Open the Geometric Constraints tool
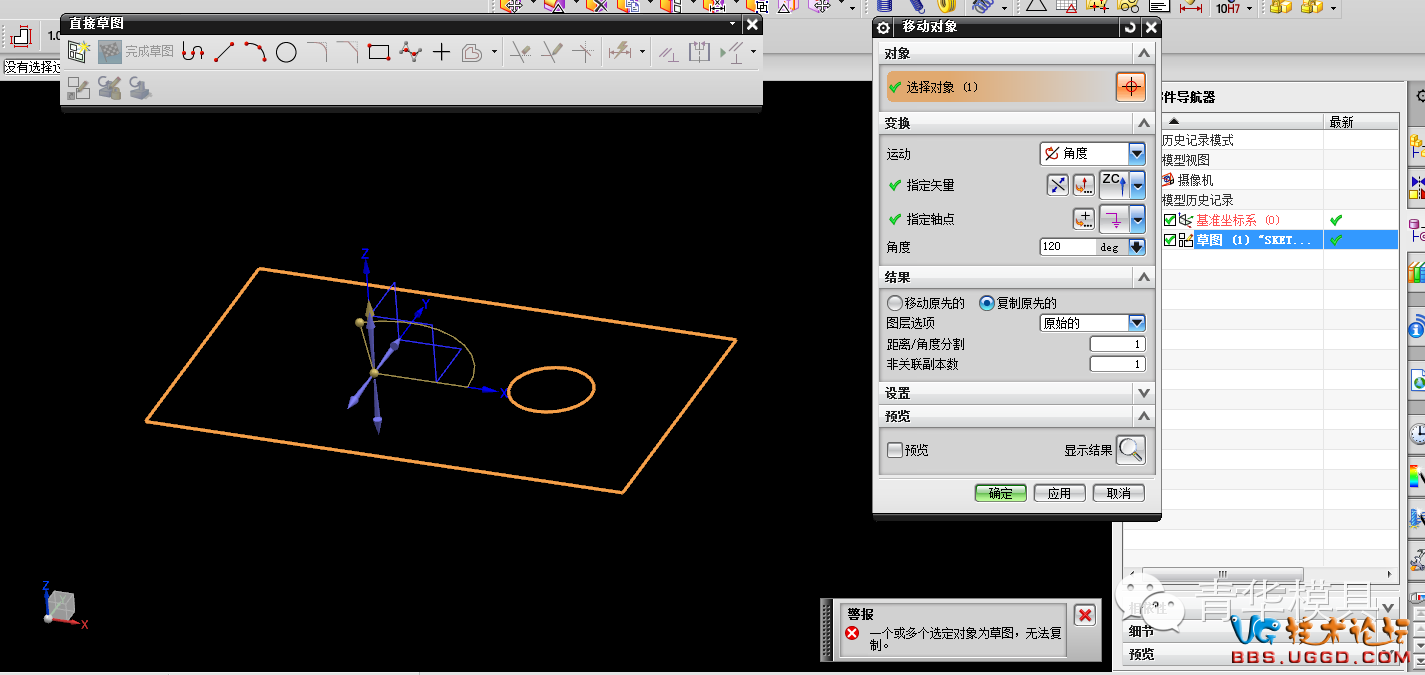Screen dimensions: 1425x675 pos(668,52)
